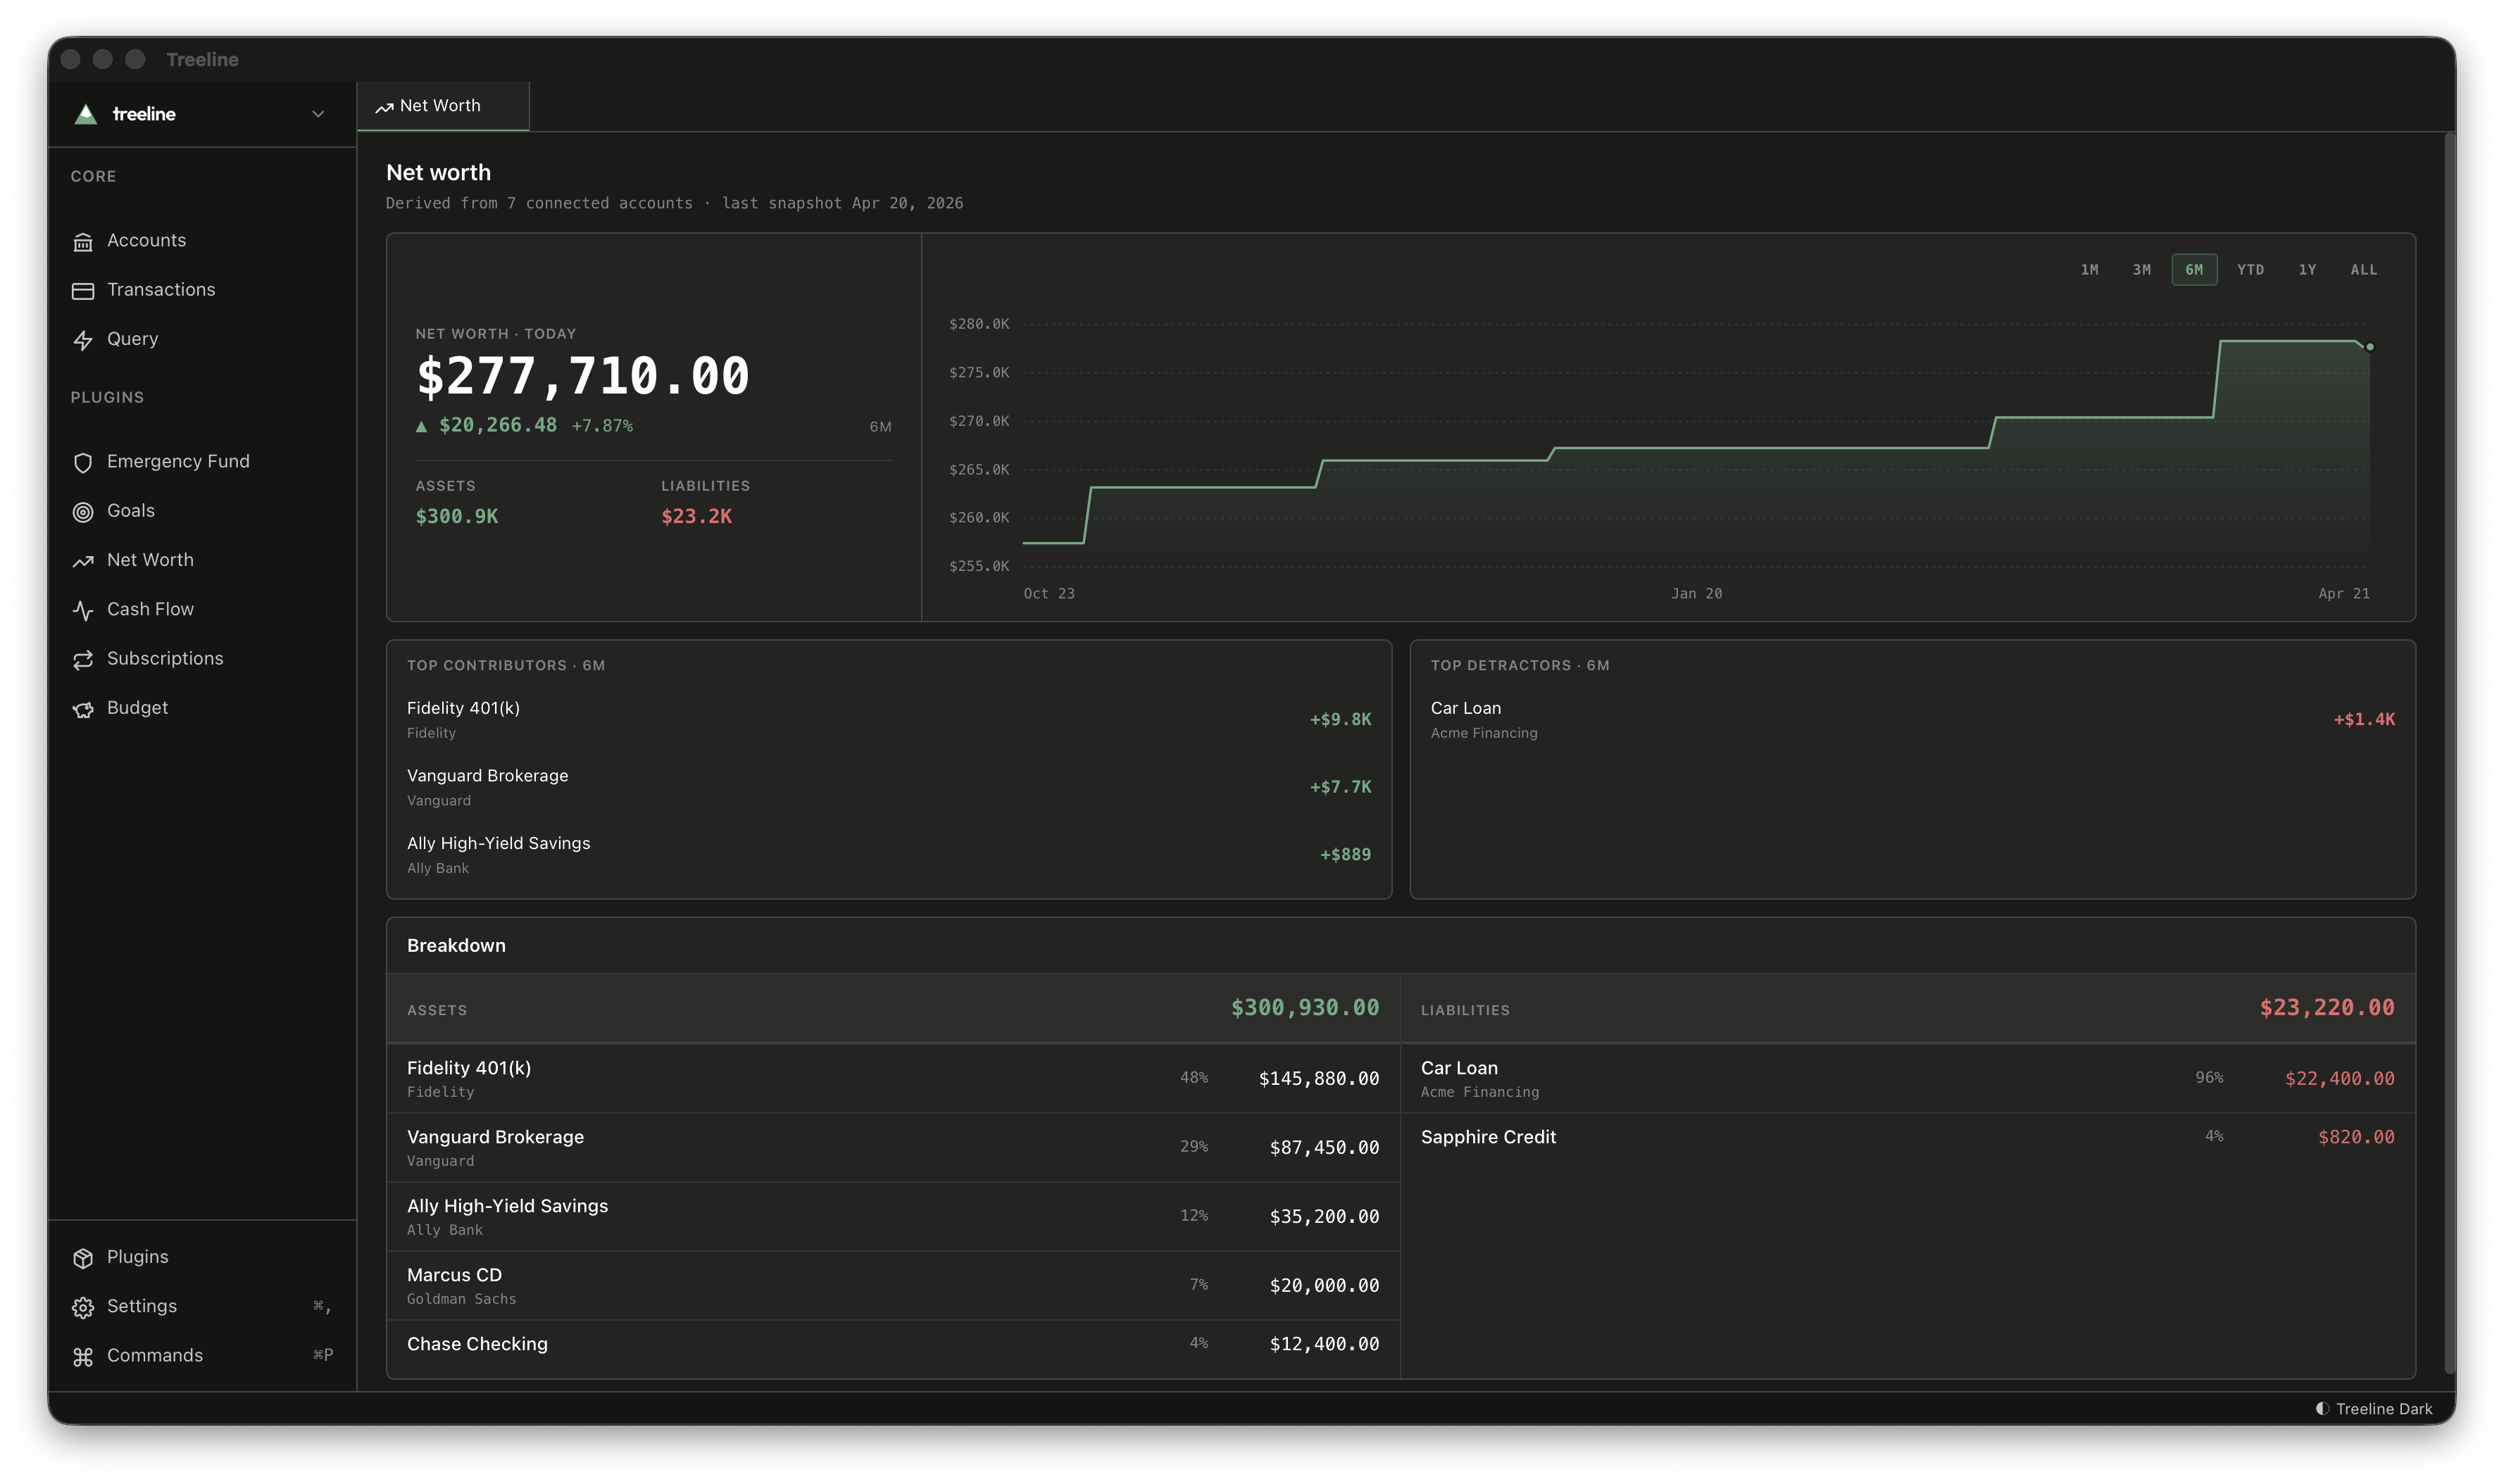Click Fidelity 401(k) row in Breakdown

(893, 1079)
